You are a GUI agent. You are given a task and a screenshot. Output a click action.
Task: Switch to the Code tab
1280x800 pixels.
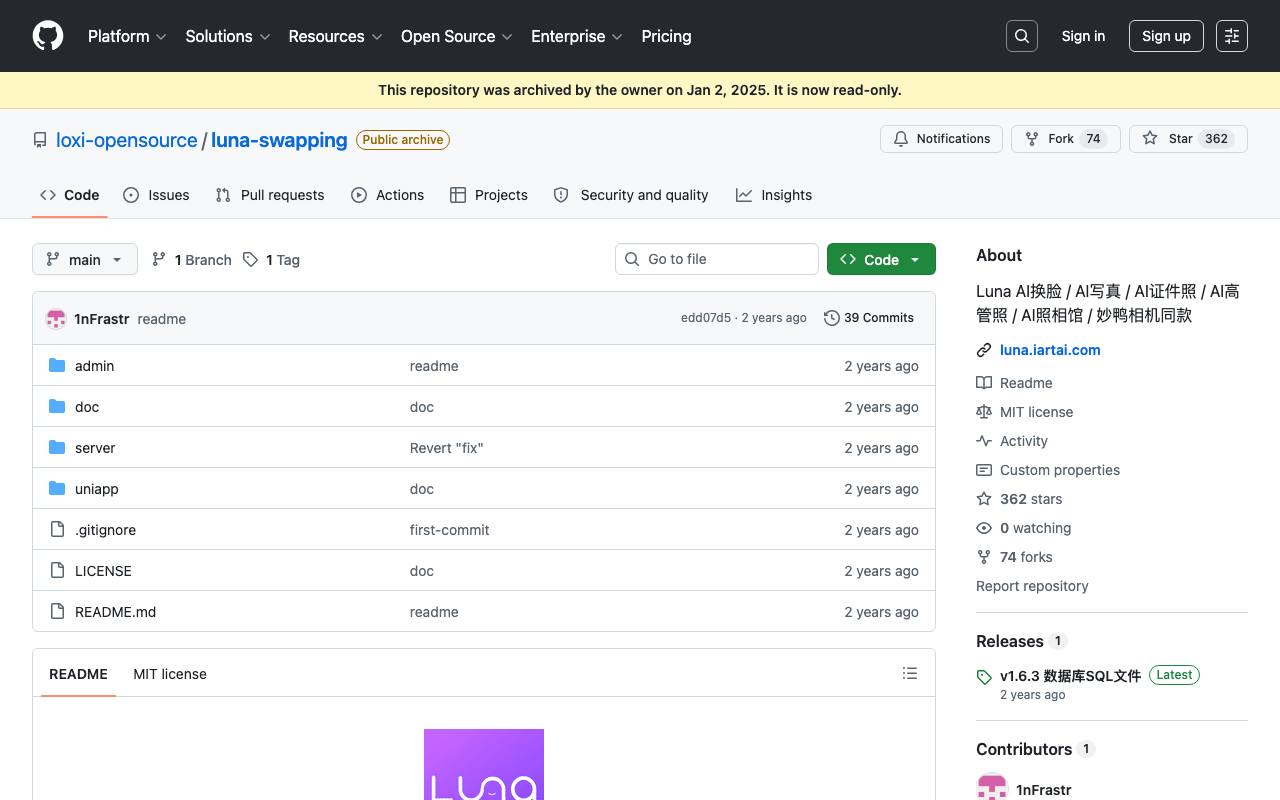[x=70, y=195]
